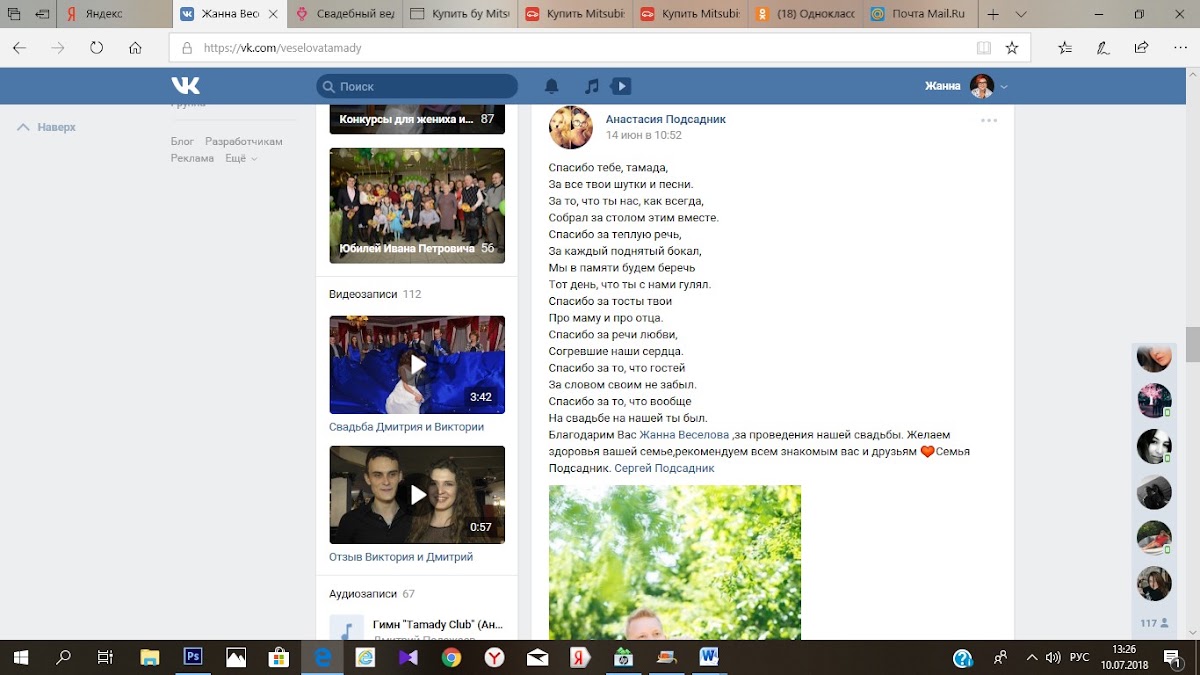Screen dimensions: 1200x675
Task: Open post timestamp 14 июн в 10:52
Action: click(644, 135)
